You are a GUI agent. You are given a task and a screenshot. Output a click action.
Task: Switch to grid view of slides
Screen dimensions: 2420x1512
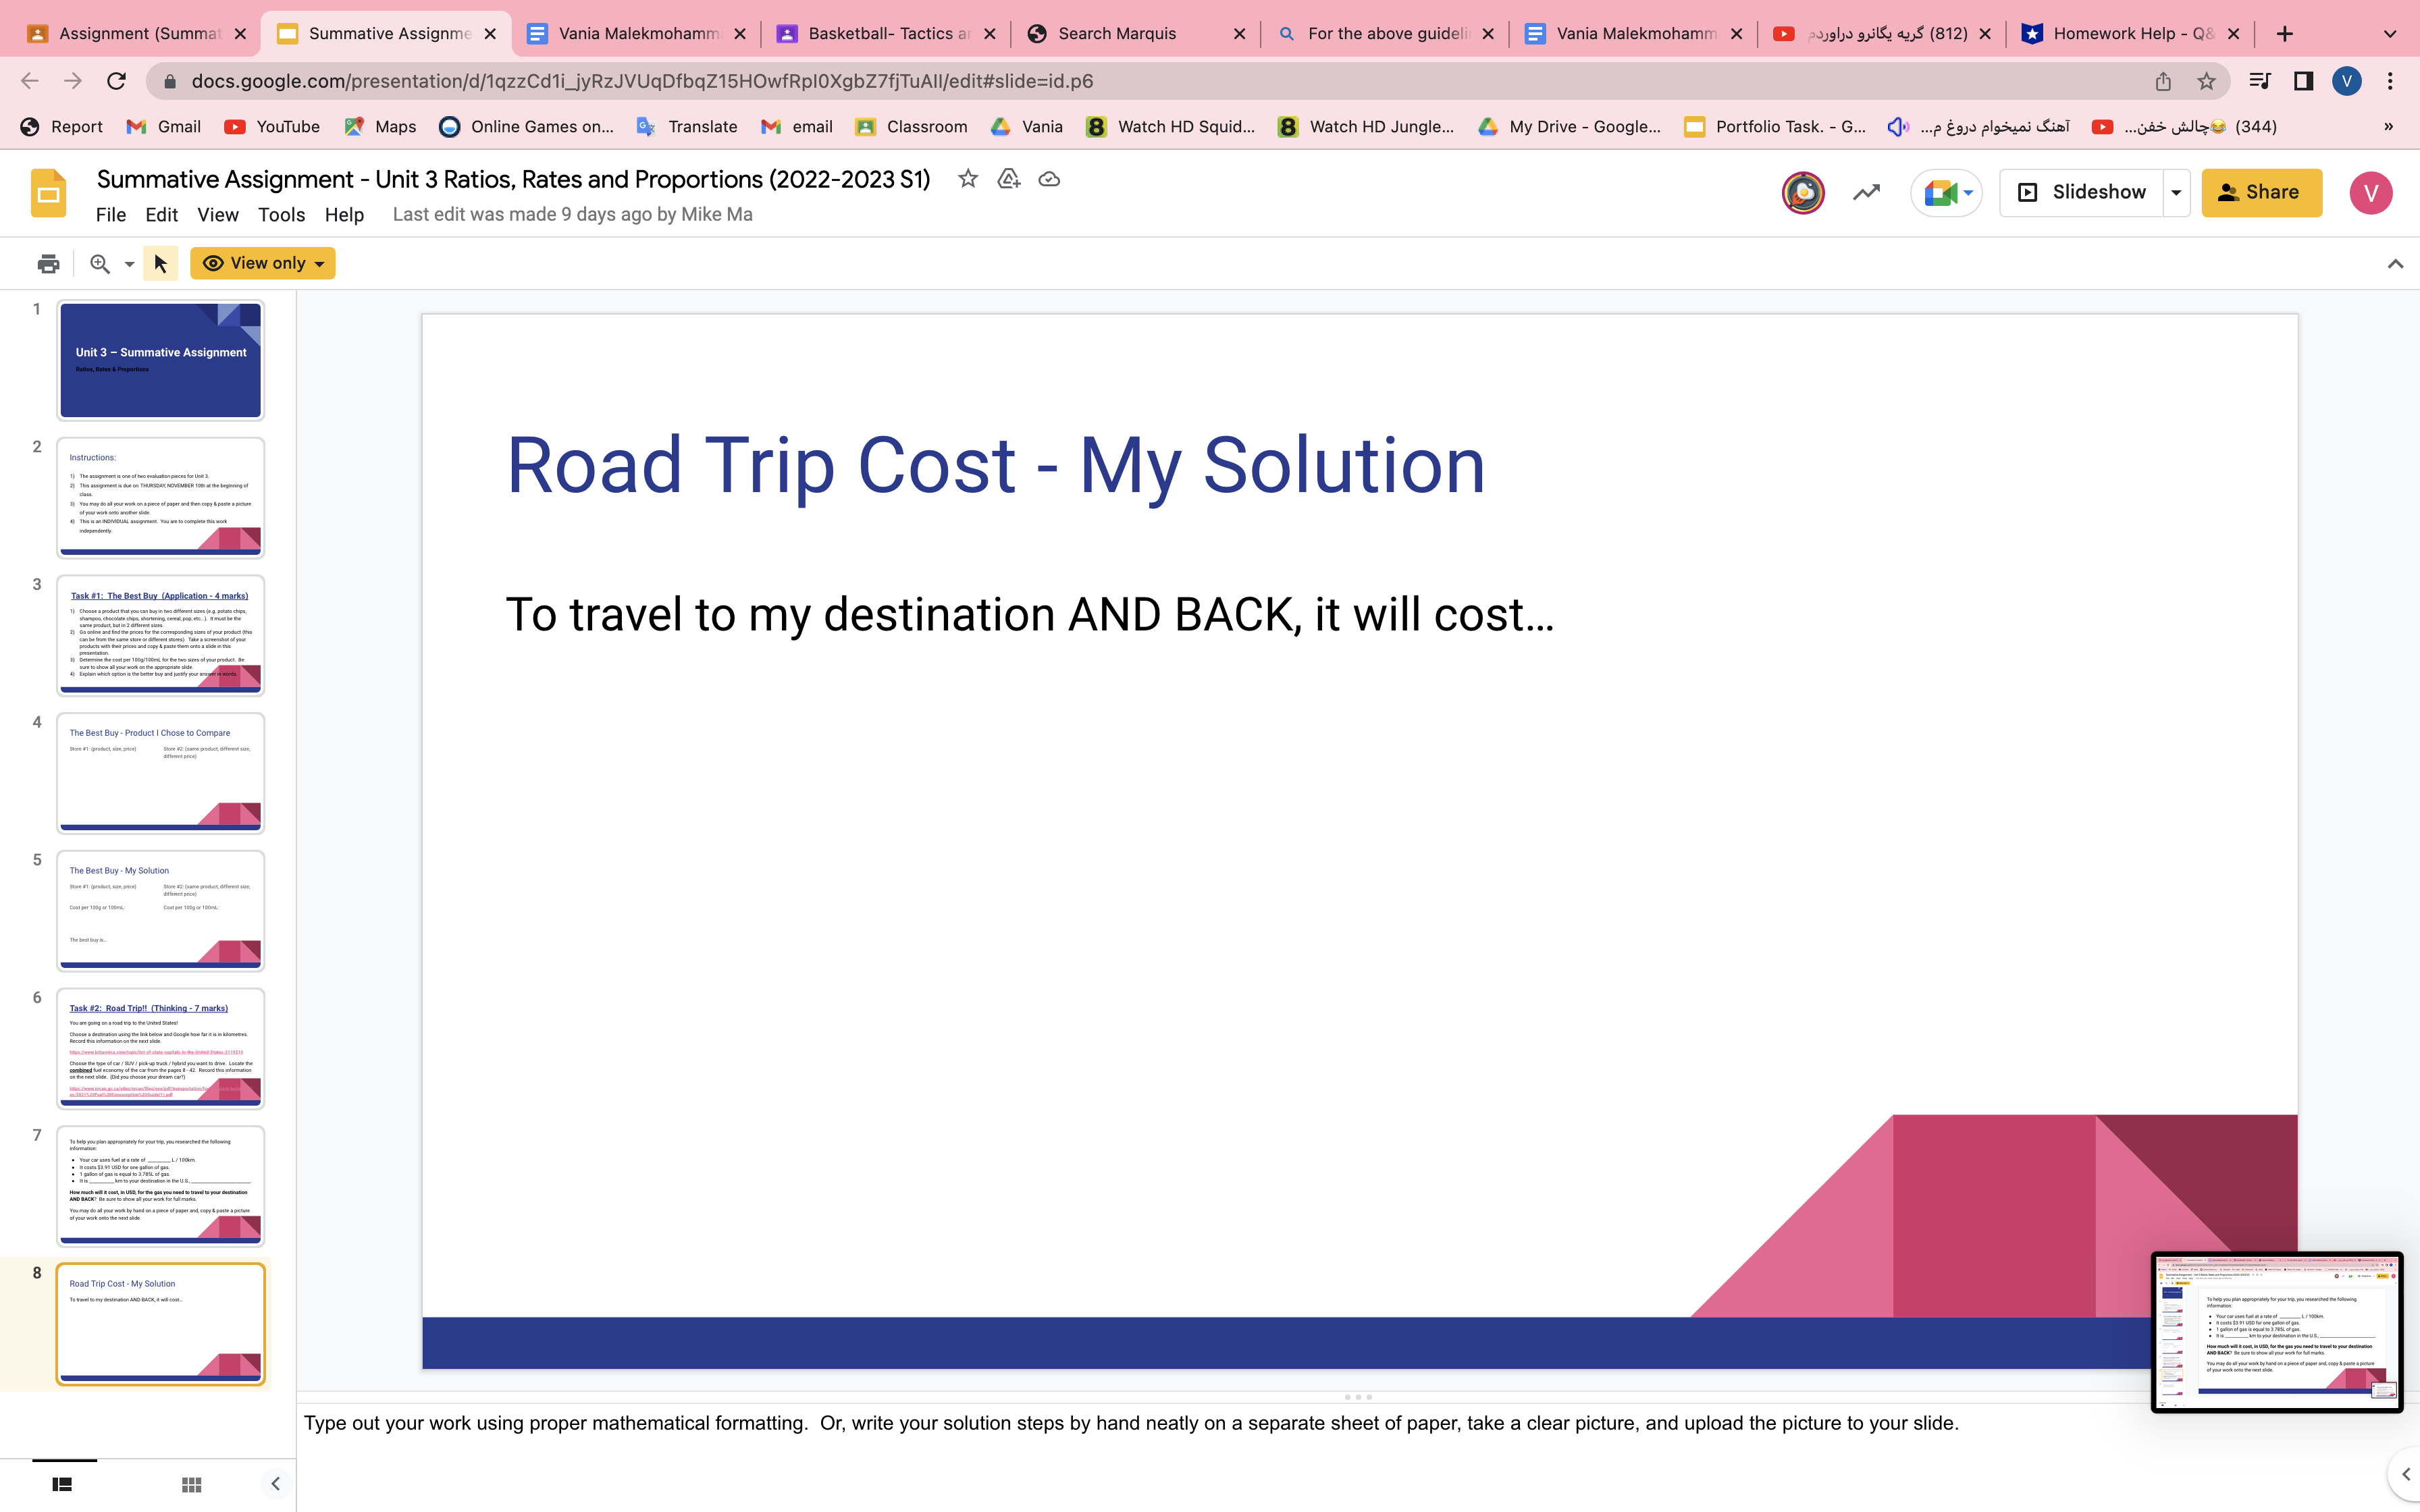click(x=192, y=1485)
